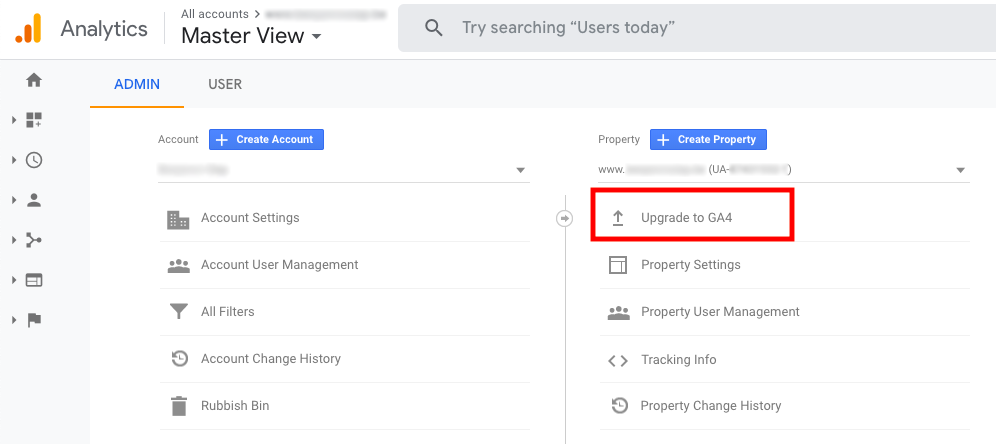Switch to the ADMIN tab

coord(137,84)
